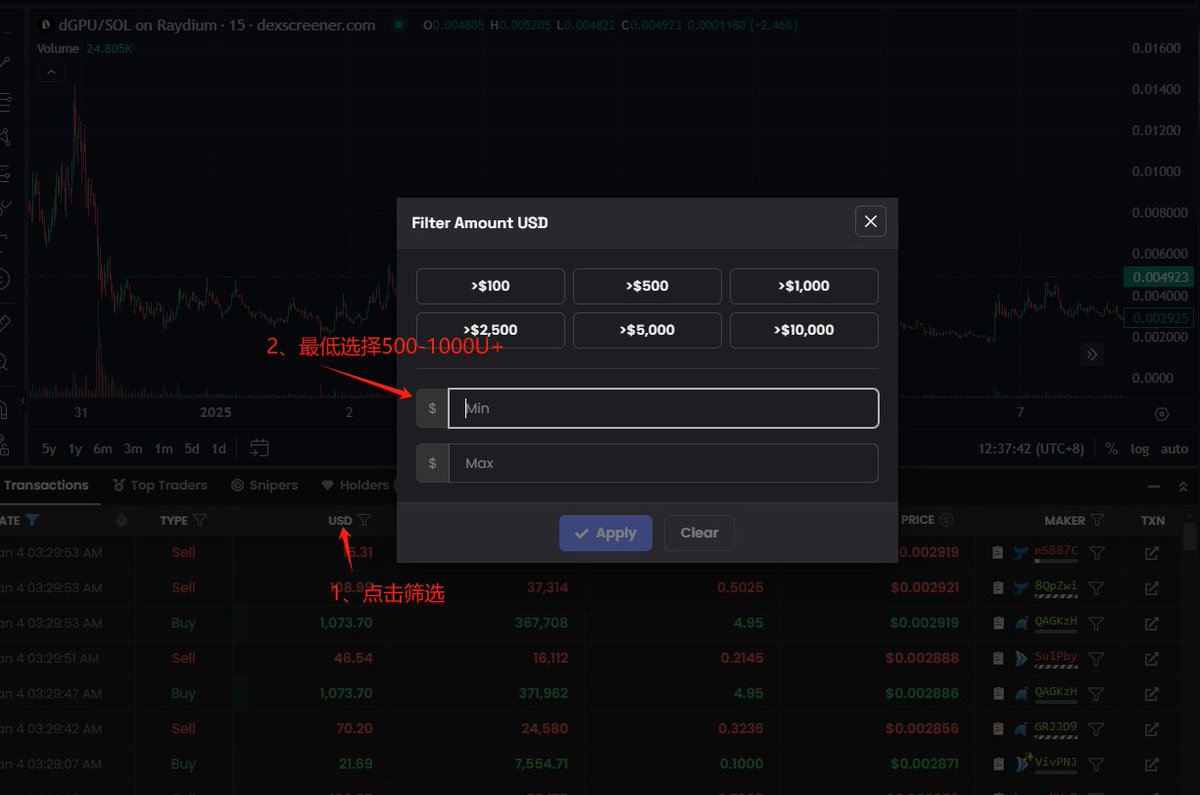Select the >$2,500 preset filter
Viewport: 1200px width, 795px height.
coord(490,330)
